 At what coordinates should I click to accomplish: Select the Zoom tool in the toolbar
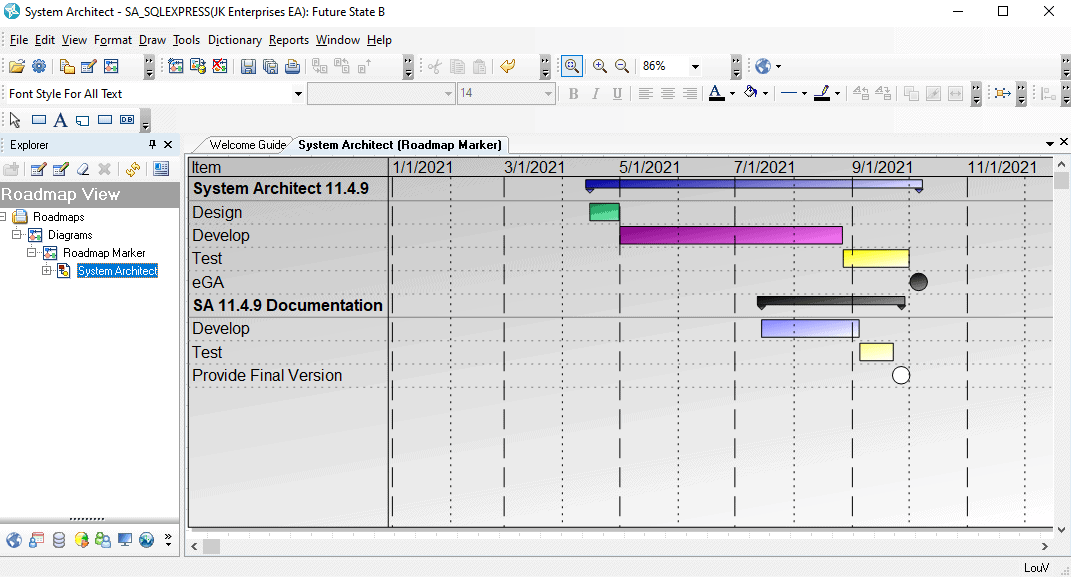[571, 66]
